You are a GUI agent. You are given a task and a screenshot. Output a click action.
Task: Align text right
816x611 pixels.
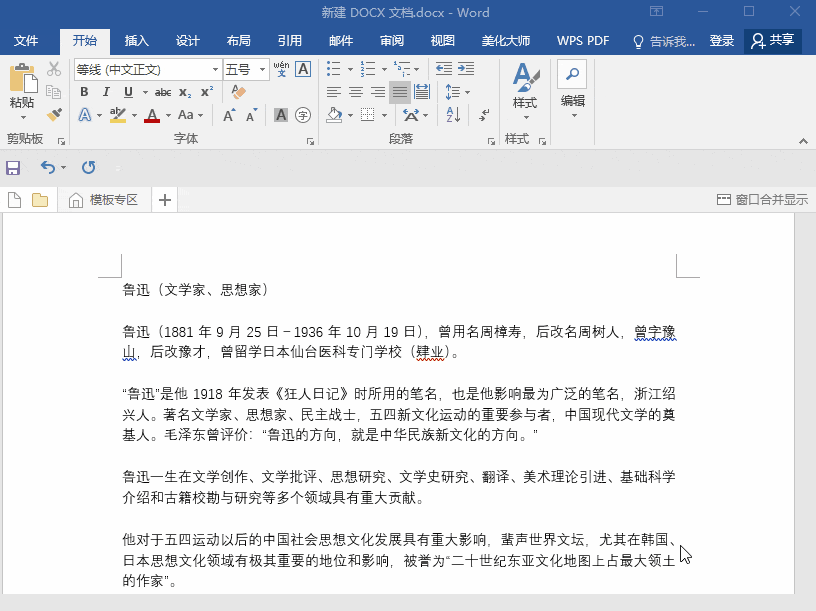(x=378, y=92)
